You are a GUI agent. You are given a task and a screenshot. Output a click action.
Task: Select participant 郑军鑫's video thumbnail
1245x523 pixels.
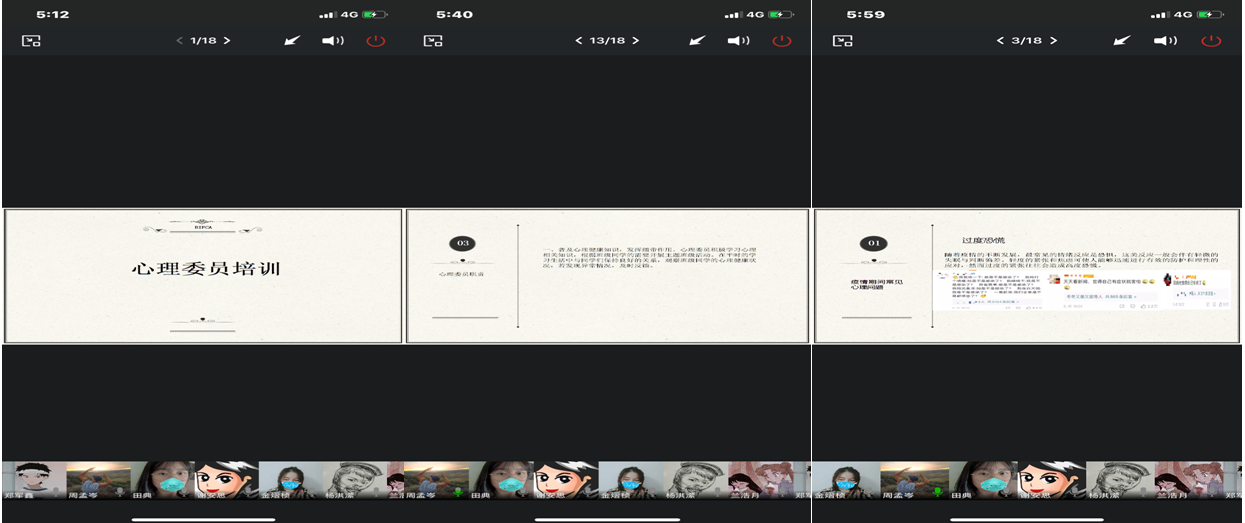(x=32, y=481)
